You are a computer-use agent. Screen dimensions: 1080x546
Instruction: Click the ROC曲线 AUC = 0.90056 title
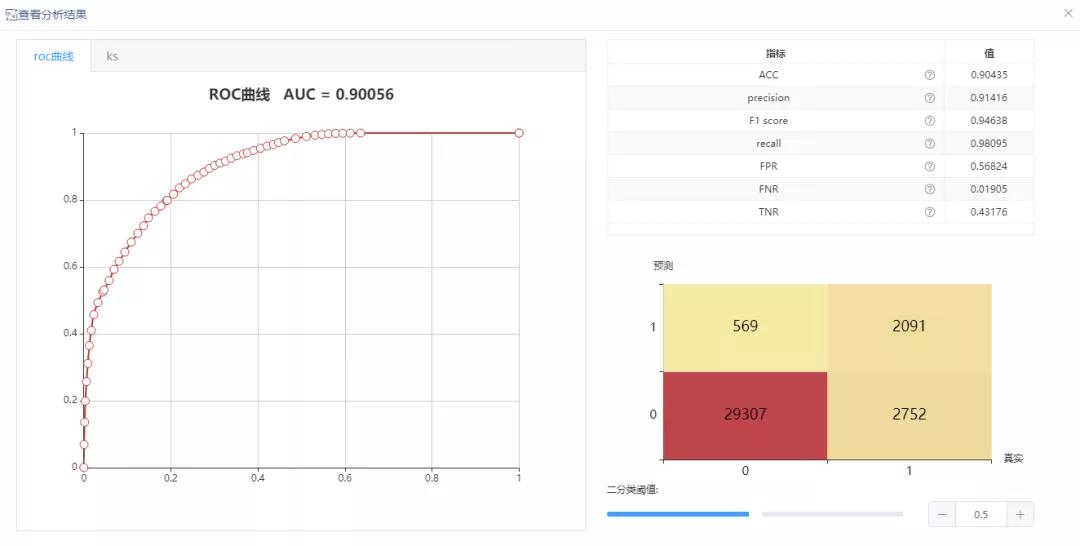(301, 94)
